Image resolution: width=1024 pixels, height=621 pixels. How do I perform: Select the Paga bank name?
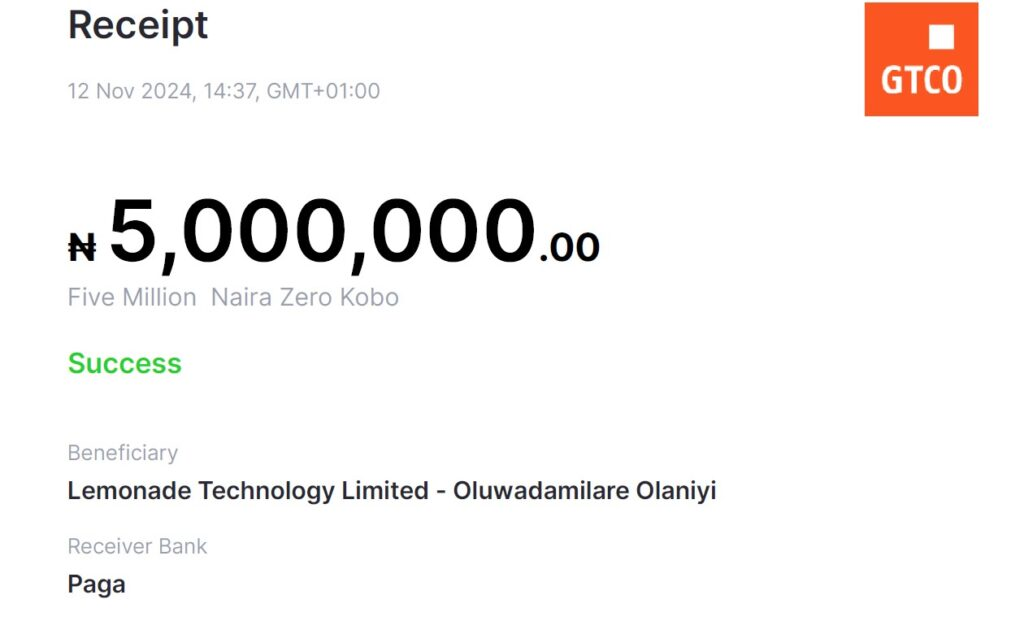point(97,584)
